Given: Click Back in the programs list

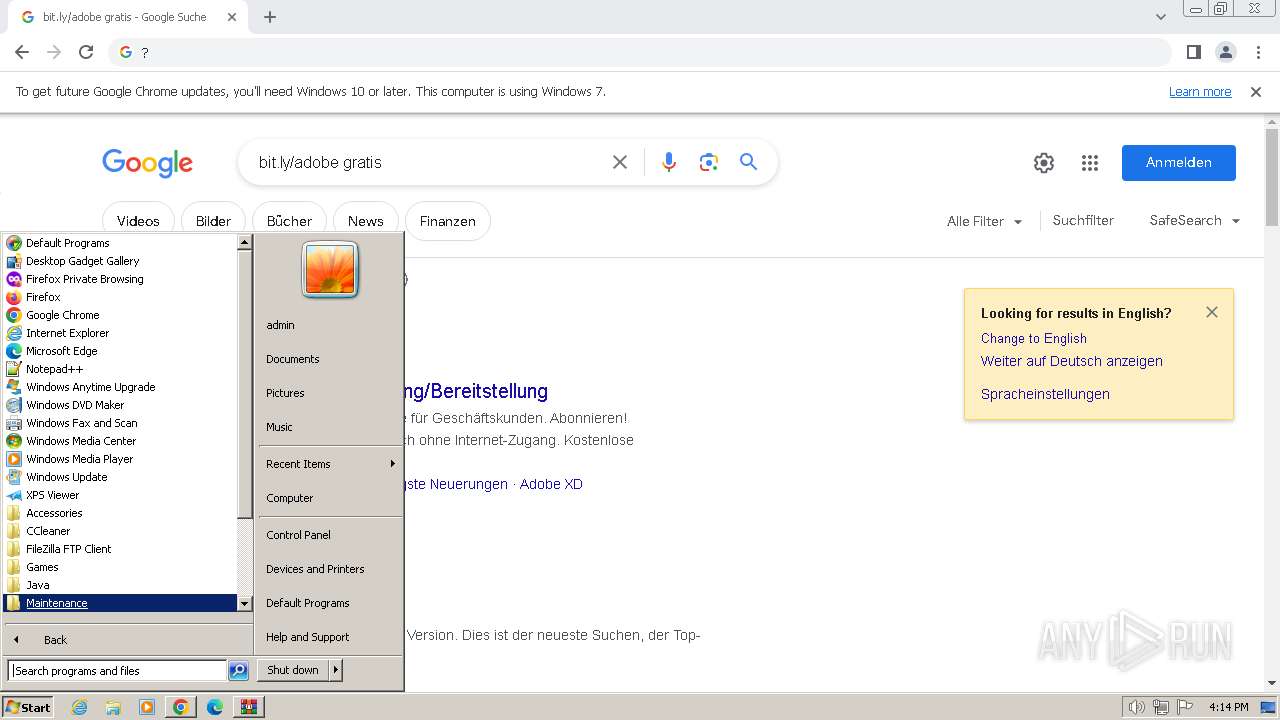Looking at the screenshot, I should pos(55,640).
